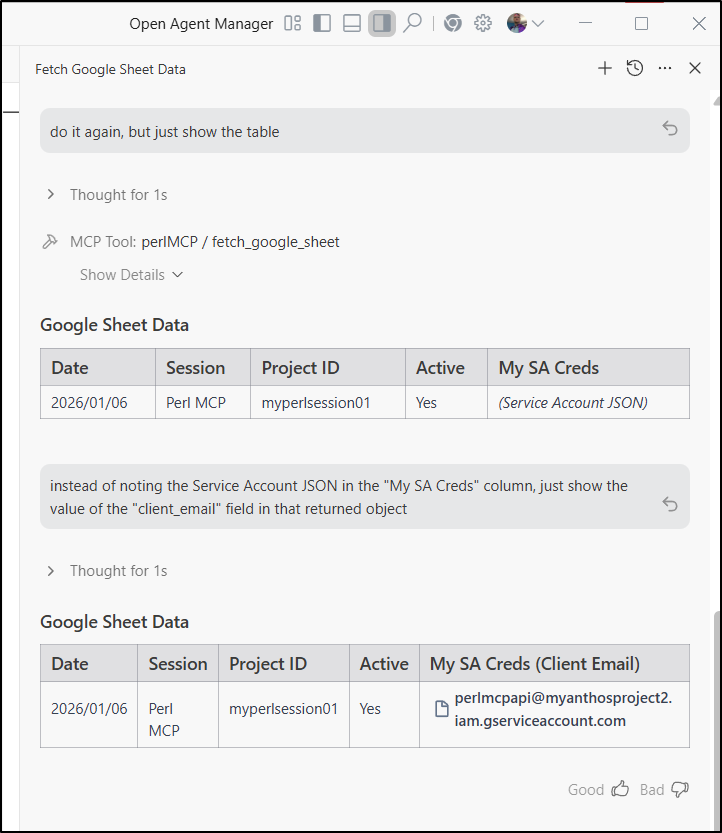Undo the 'do it again' message

(x=670, y=129)
